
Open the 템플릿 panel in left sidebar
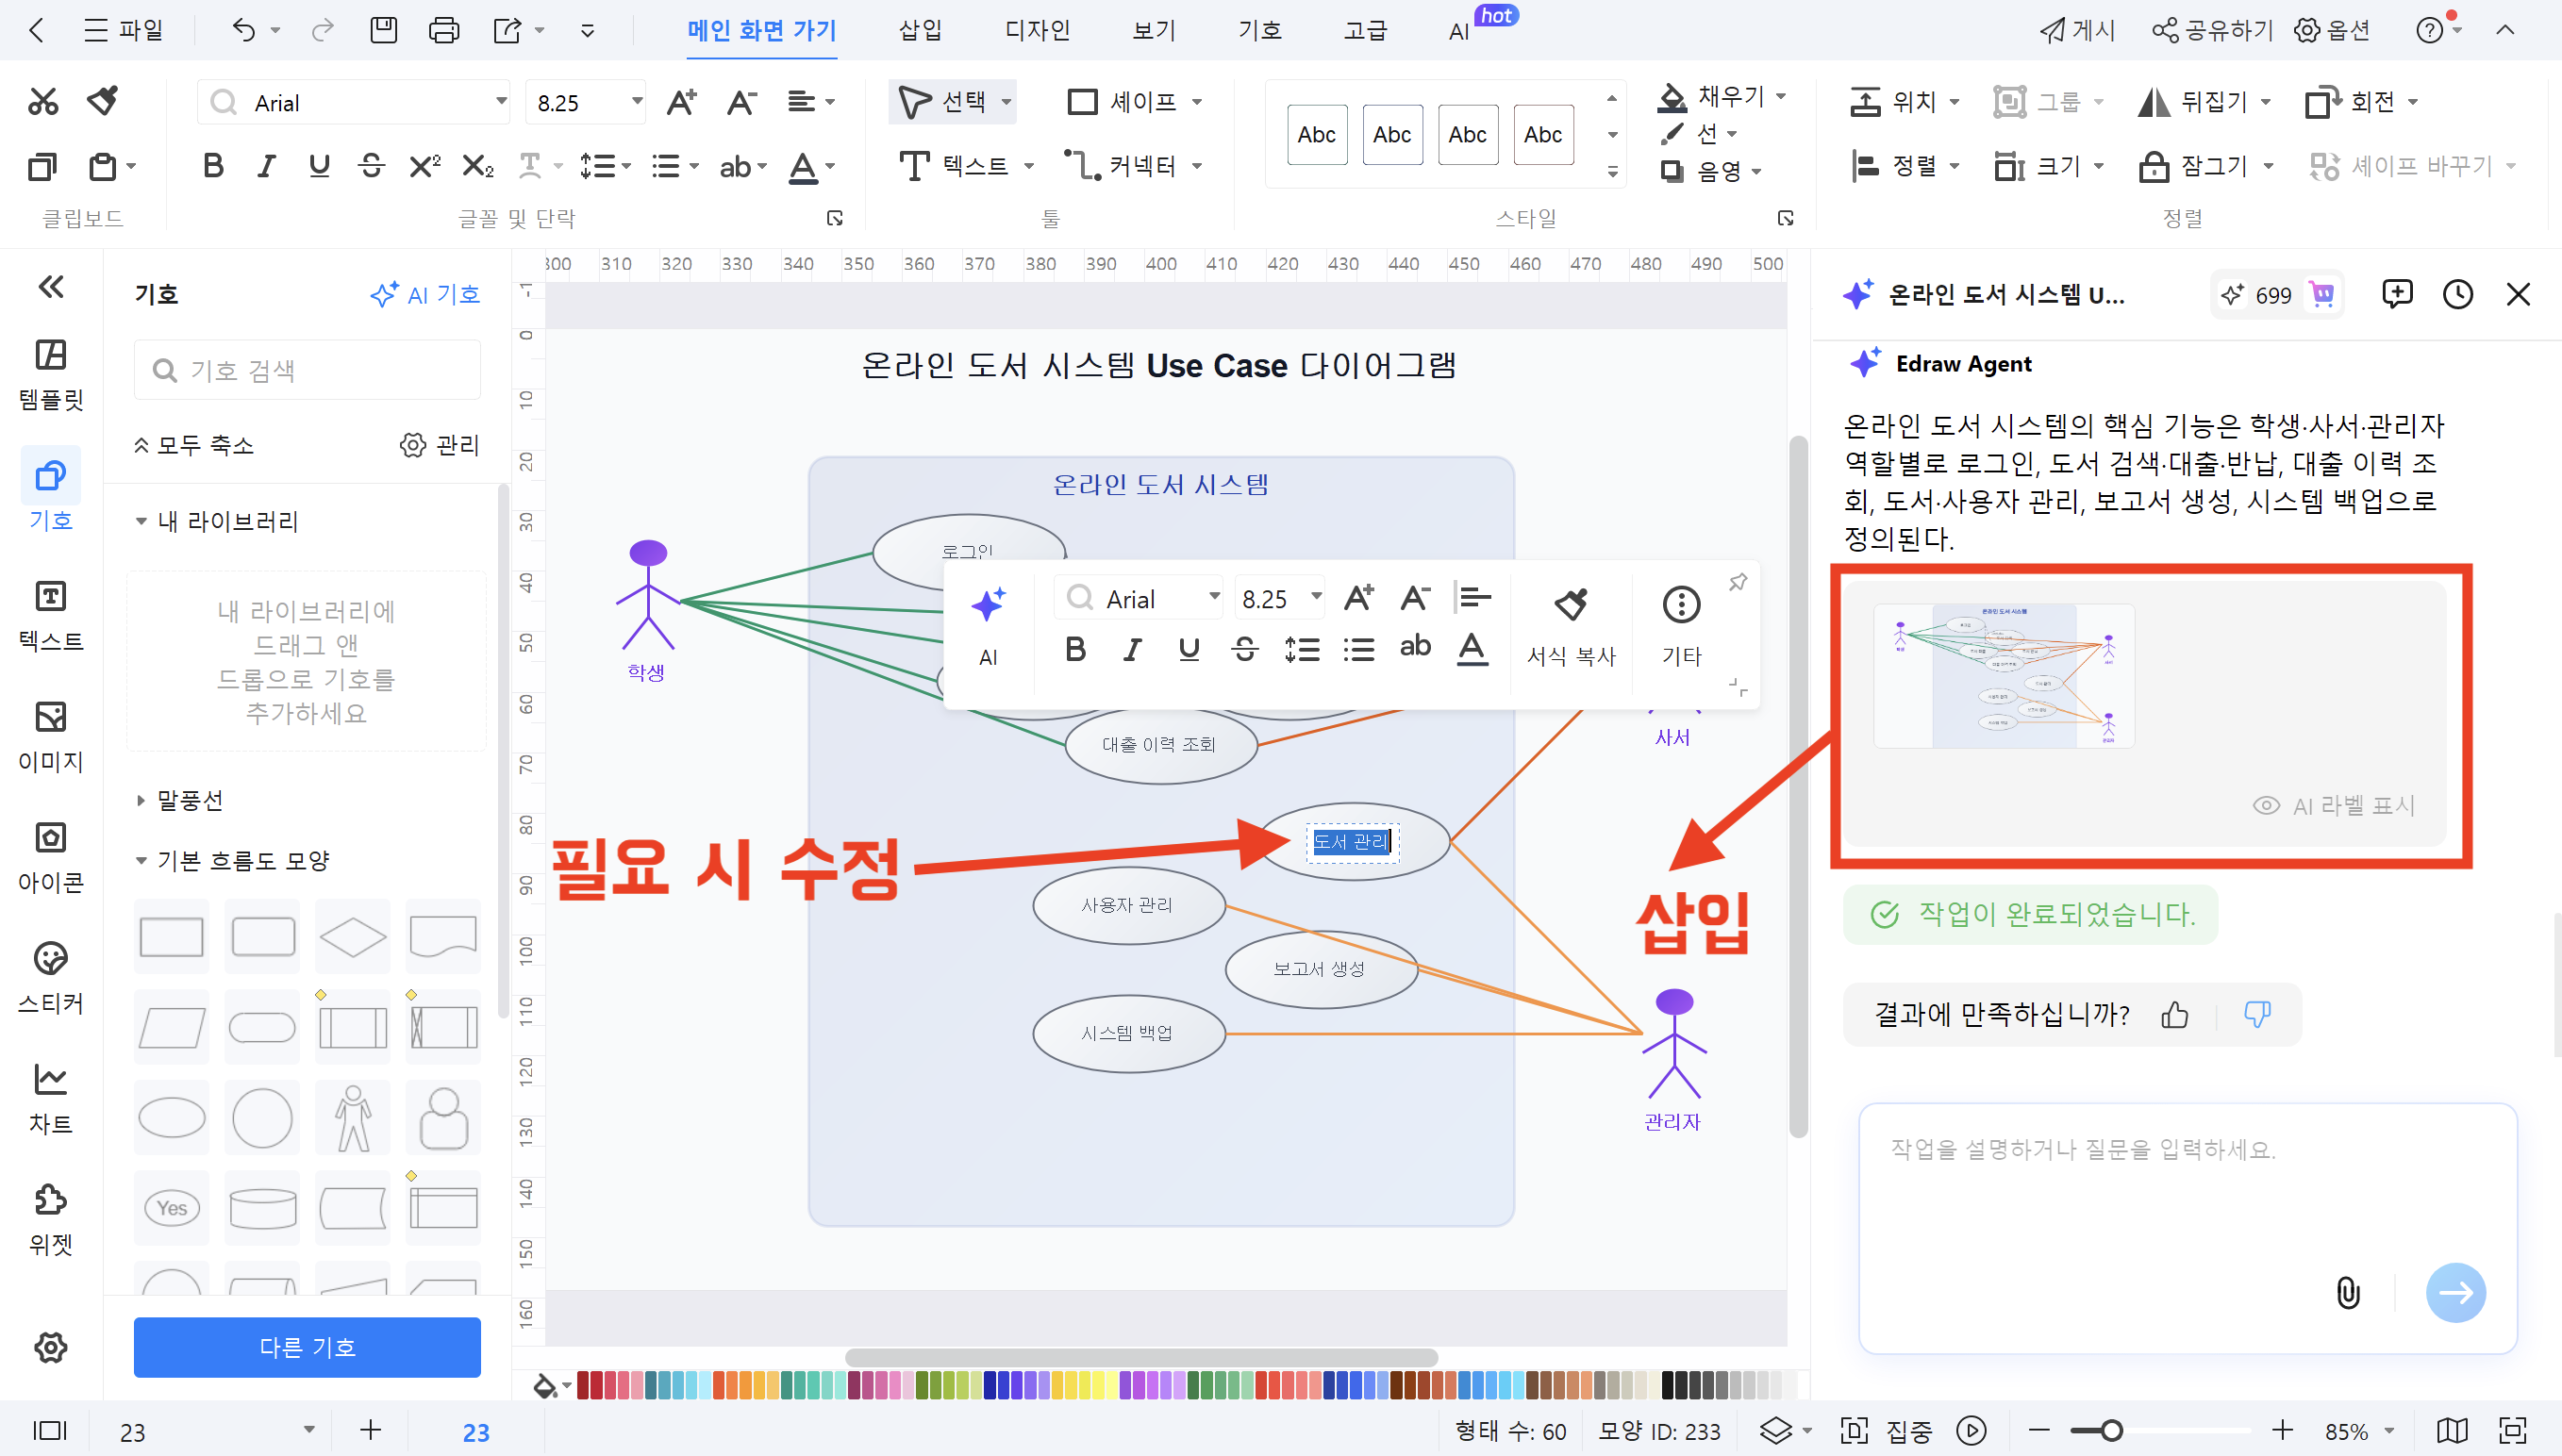click(x=51, y=375)
